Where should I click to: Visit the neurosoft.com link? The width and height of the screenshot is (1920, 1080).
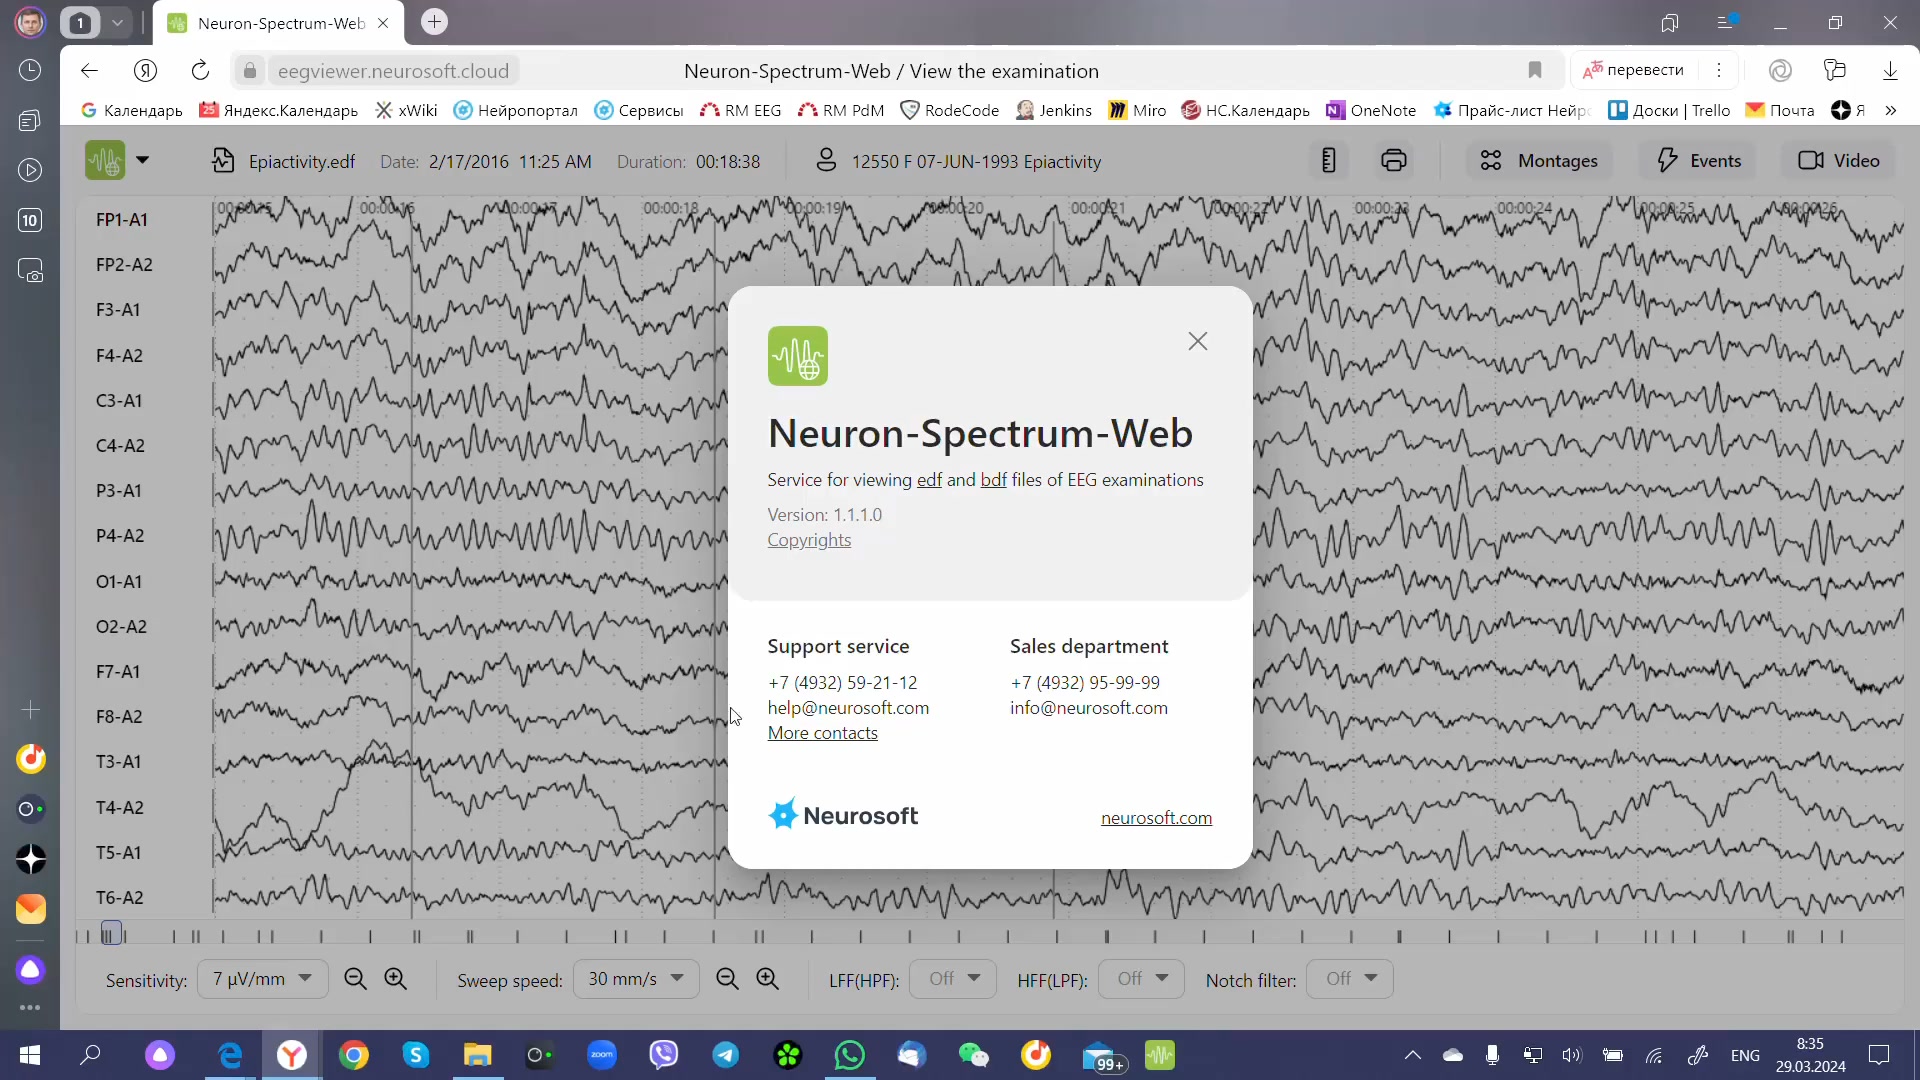point(1156,818)
